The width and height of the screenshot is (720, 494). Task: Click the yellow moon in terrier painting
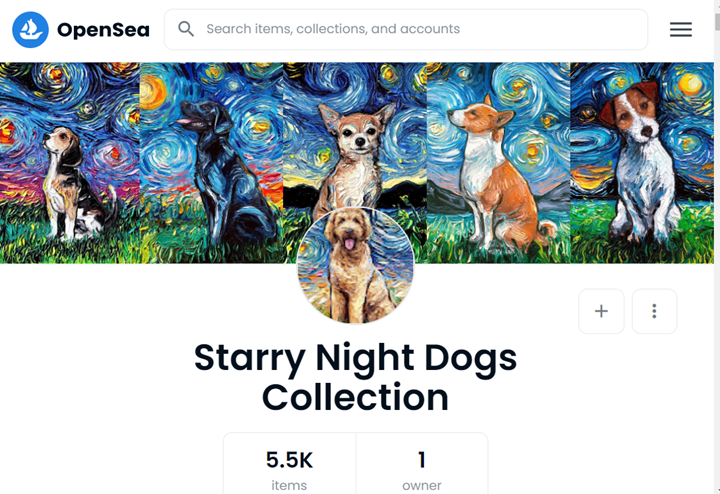click(x=690, y=86)
